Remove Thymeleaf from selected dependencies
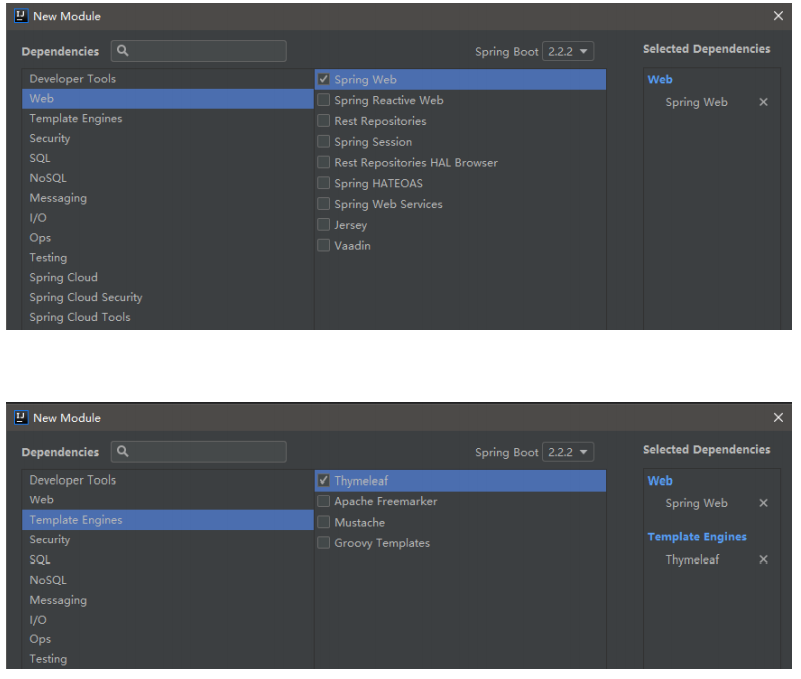The height and width of the screenshot is (679, 801). pyautogui.click(x=763, y=559)
